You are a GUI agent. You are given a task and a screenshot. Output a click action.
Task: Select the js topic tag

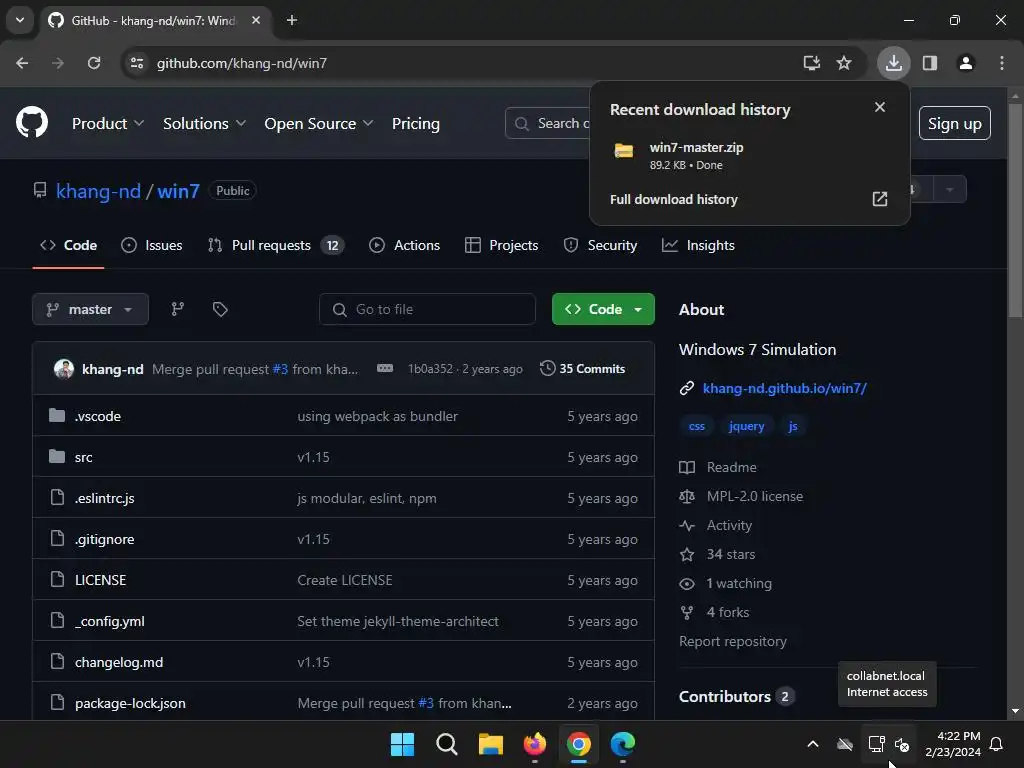tap(792, 426)
